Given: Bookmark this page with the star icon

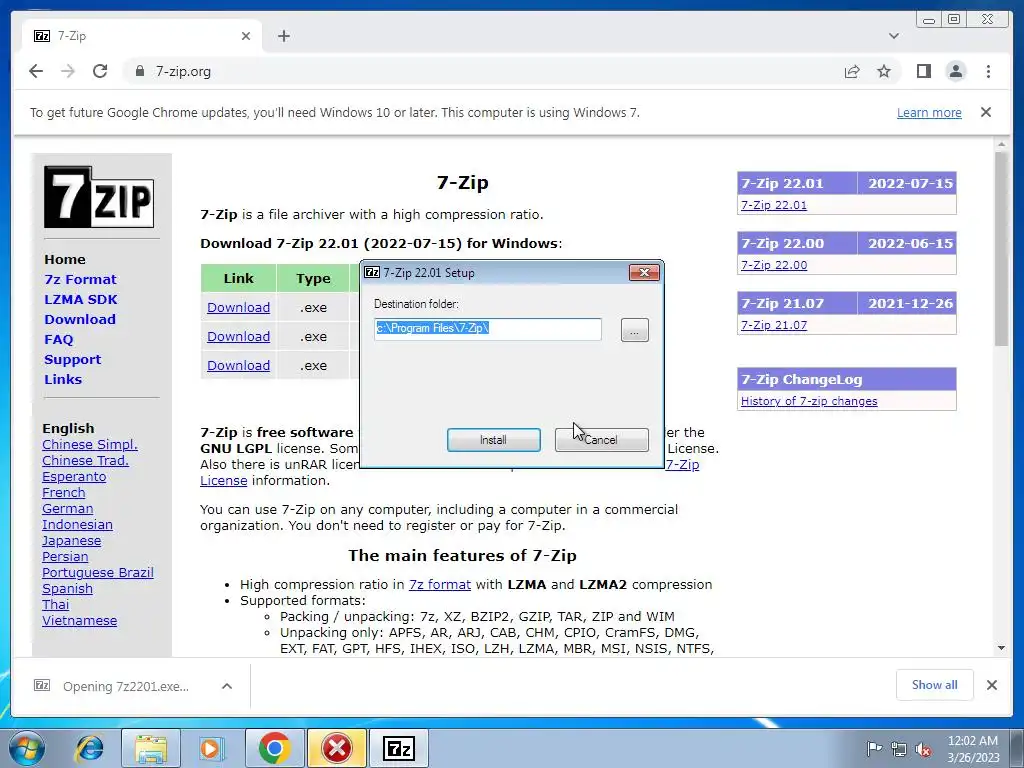Looking at the screenshot, I should tap(884, 71).
